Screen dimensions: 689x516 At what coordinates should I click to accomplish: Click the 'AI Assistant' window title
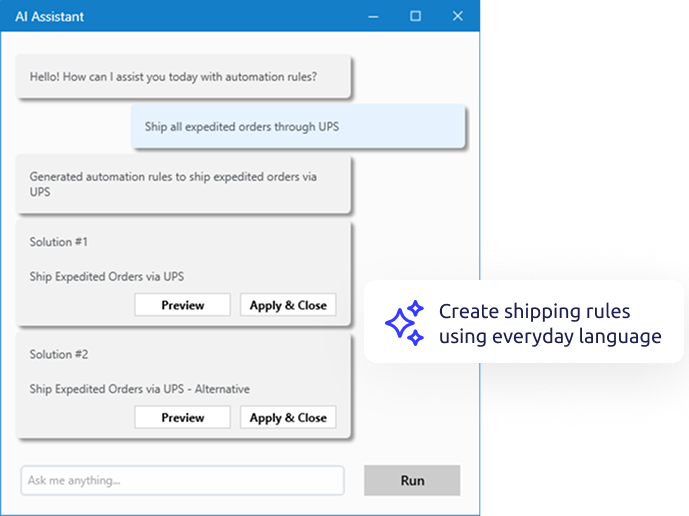click(x=50, y=16)
